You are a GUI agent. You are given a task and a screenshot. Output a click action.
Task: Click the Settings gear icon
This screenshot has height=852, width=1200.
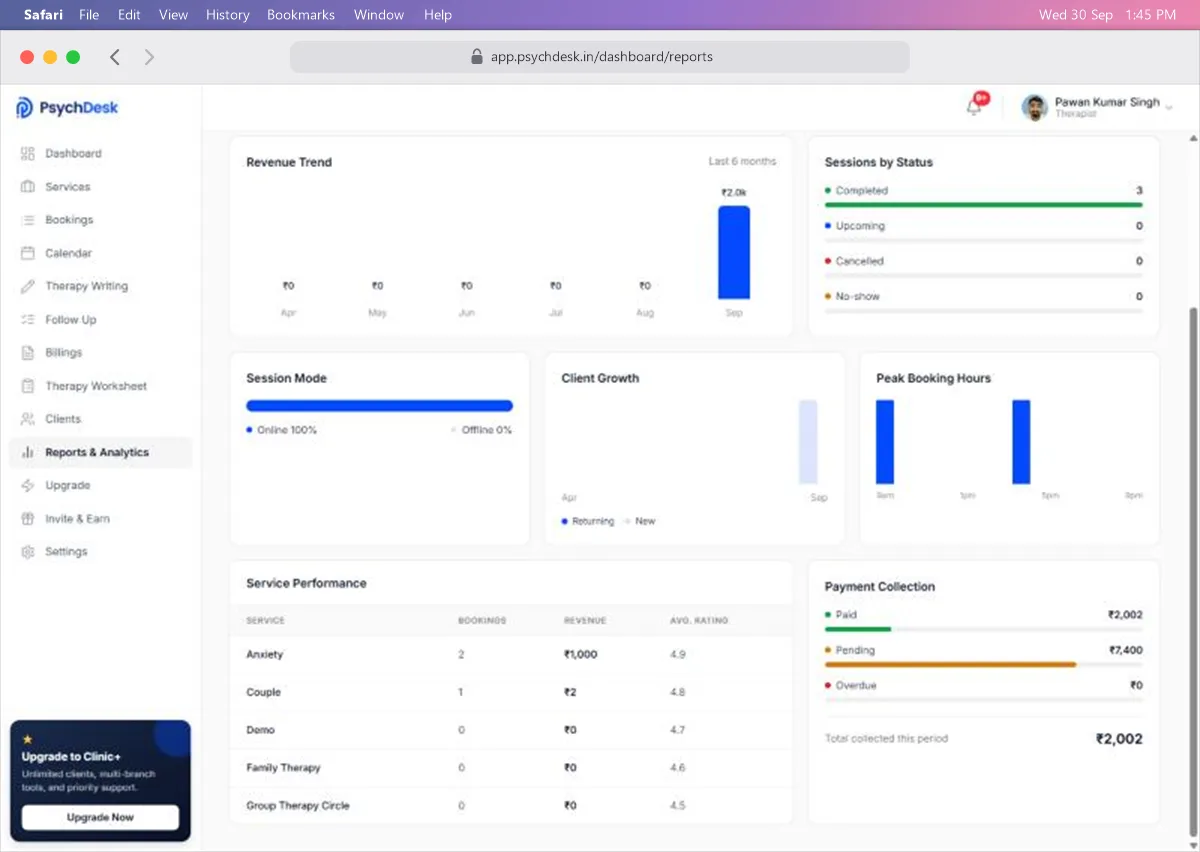pos(28,552)
